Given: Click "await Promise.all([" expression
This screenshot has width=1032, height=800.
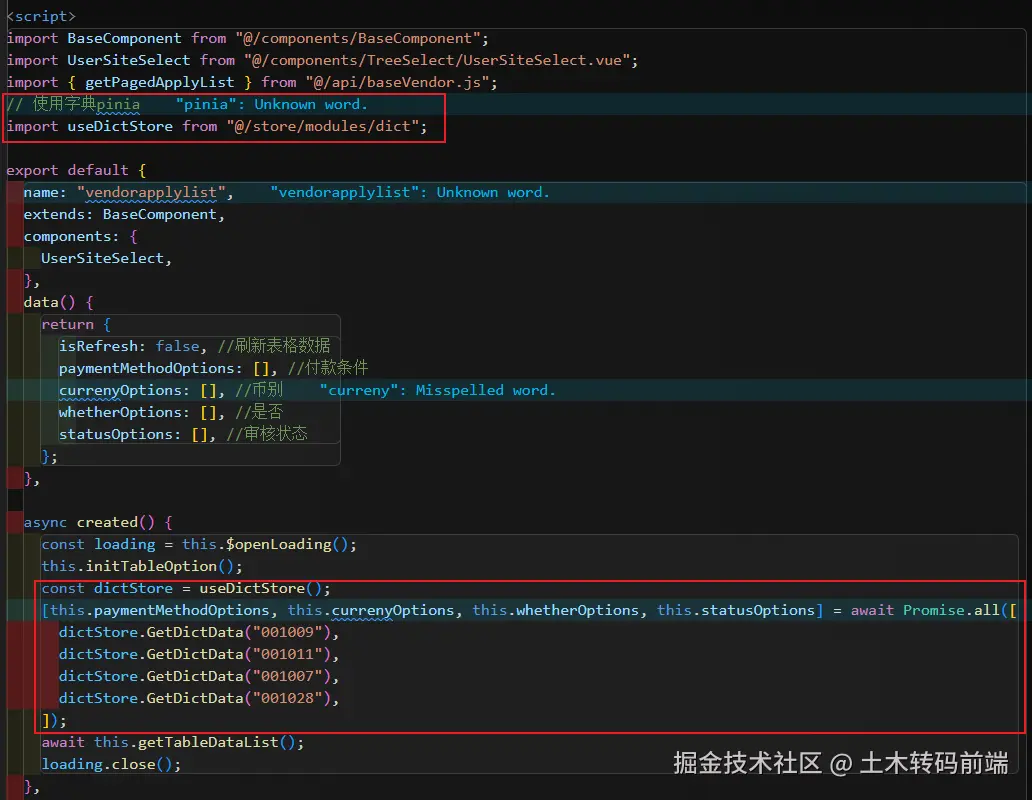Looking at the screenshot, I should click(934, 611).
